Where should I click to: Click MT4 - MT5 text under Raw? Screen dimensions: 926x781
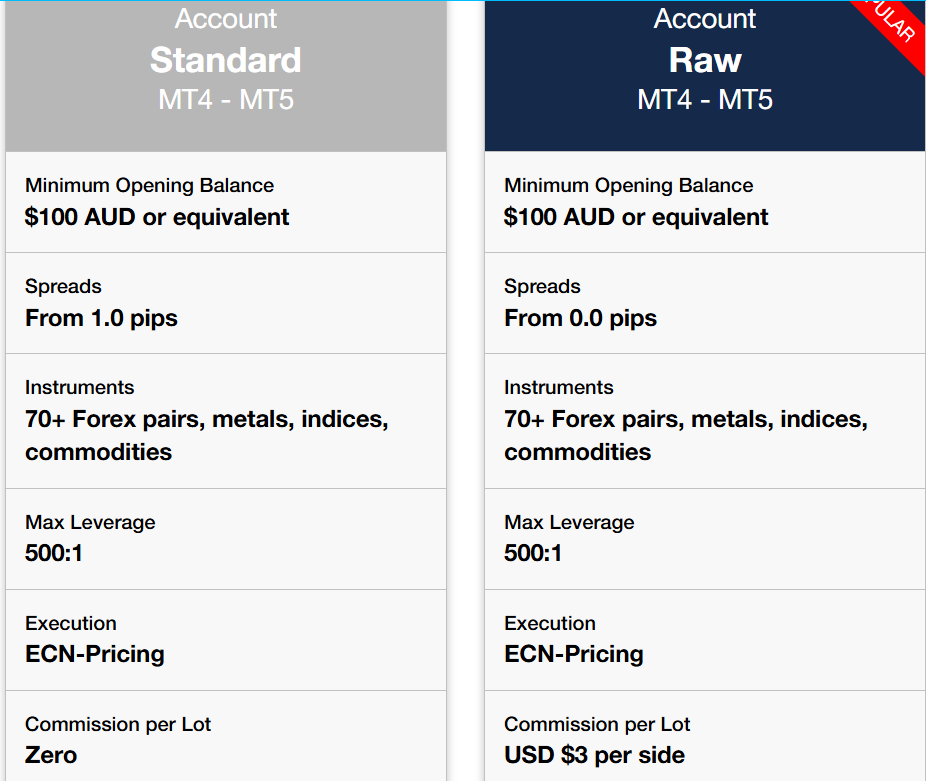[705, 100]
